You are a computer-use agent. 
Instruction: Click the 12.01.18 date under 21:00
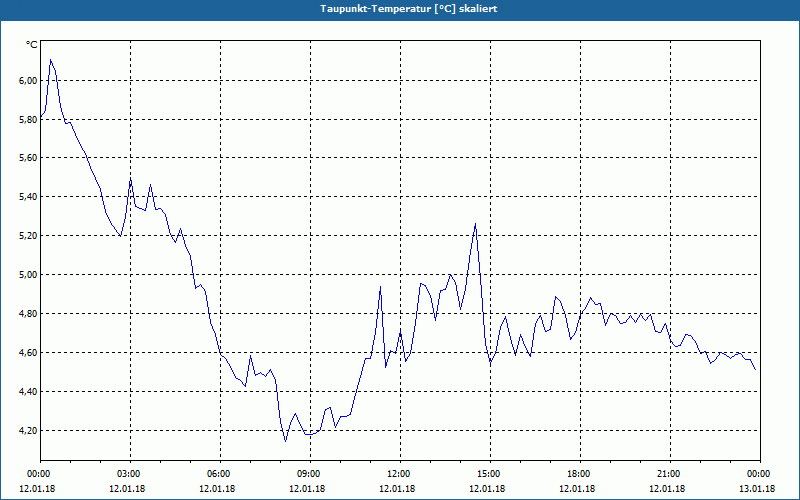(666, 489)
